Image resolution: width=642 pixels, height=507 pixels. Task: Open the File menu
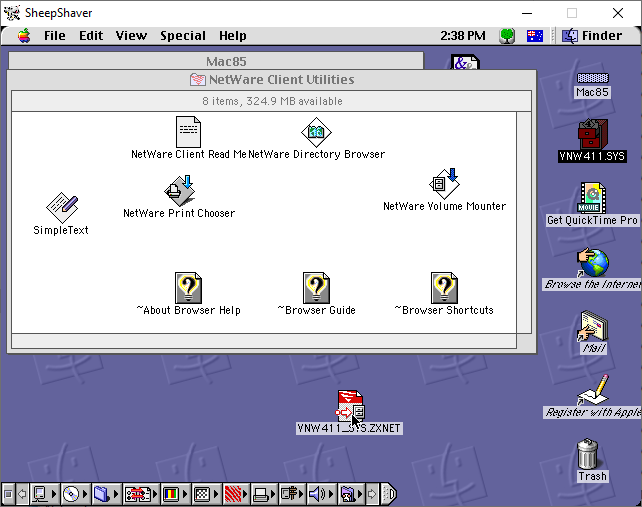point(55,36)
